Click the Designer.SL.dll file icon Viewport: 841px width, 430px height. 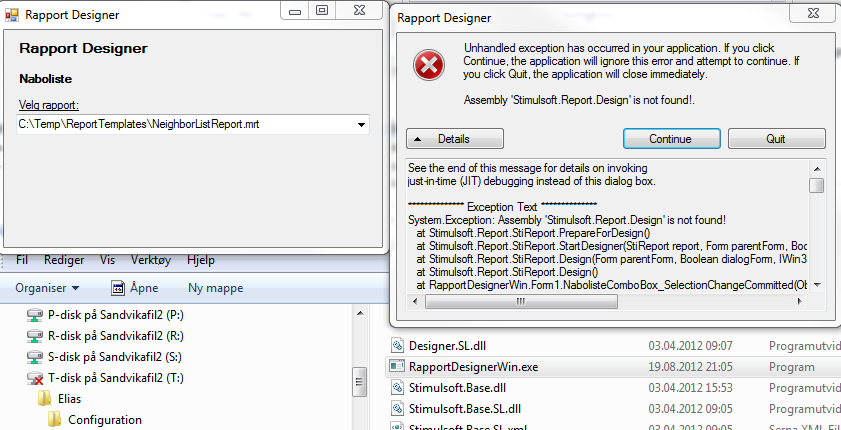[x=397, y=346]
